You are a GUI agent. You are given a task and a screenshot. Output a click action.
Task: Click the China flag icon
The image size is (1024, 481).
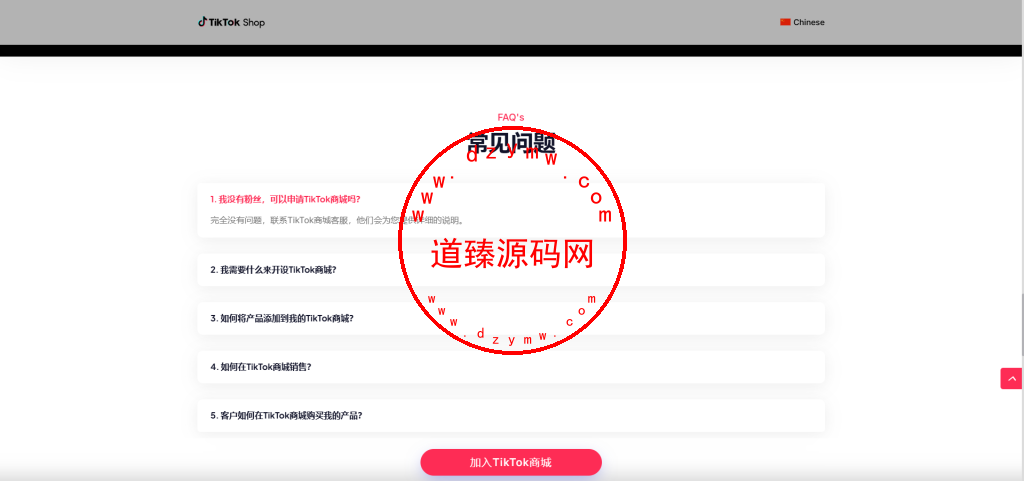coord(785,22)
